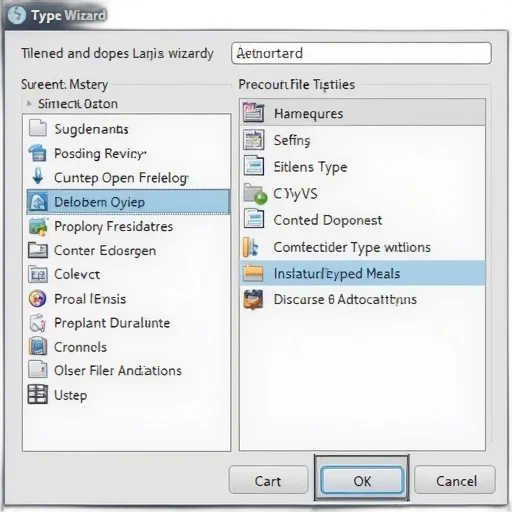
Task: Select the Comtectider Type witlions icon
Action: point(251,247)
